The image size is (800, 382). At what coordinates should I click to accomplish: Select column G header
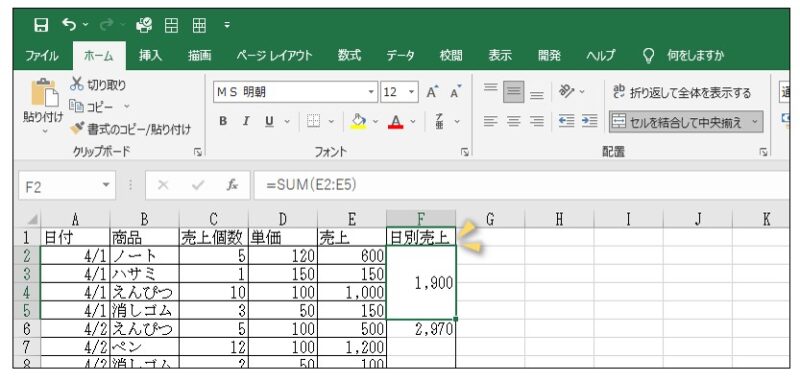[x=490, y=219]
